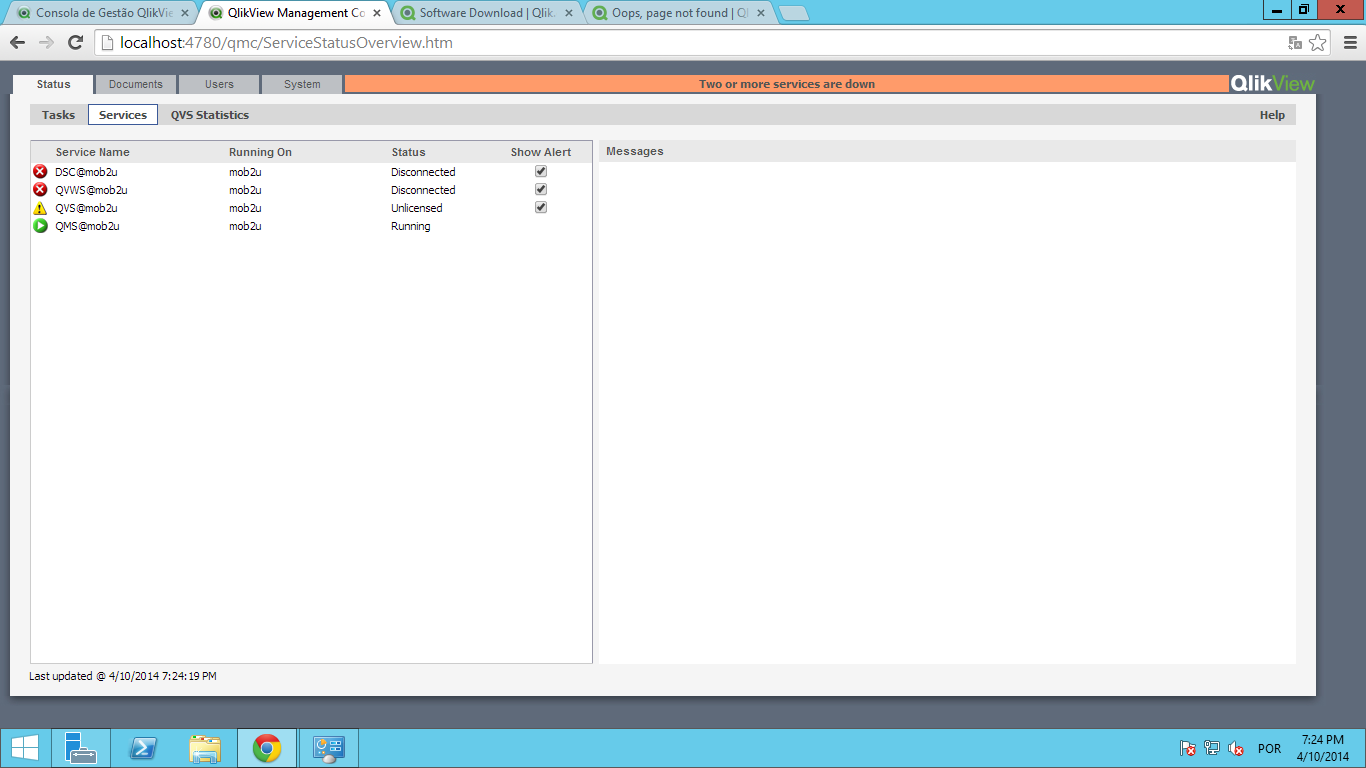Viewport: 1366px width, 768px height.
Task: Click the translate page icon in address bar
Action: (x=1295, y=43)
